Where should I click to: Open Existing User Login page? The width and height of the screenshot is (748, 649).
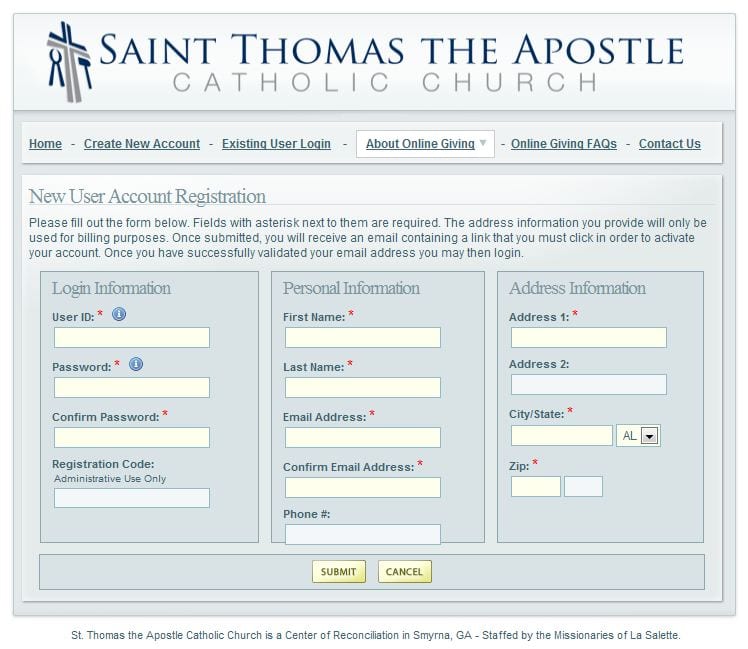[276, 144]
